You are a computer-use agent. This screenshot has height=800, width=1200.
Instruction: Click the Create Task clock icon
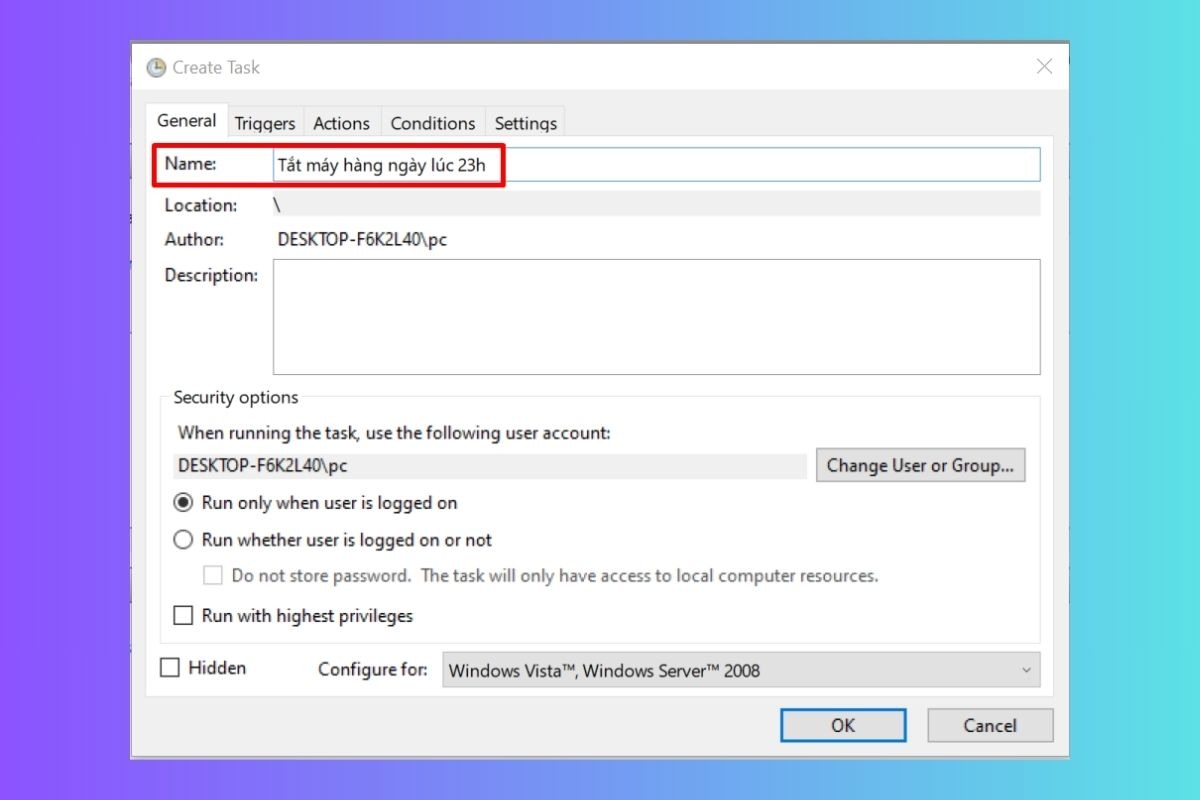[x=156, y=68]
